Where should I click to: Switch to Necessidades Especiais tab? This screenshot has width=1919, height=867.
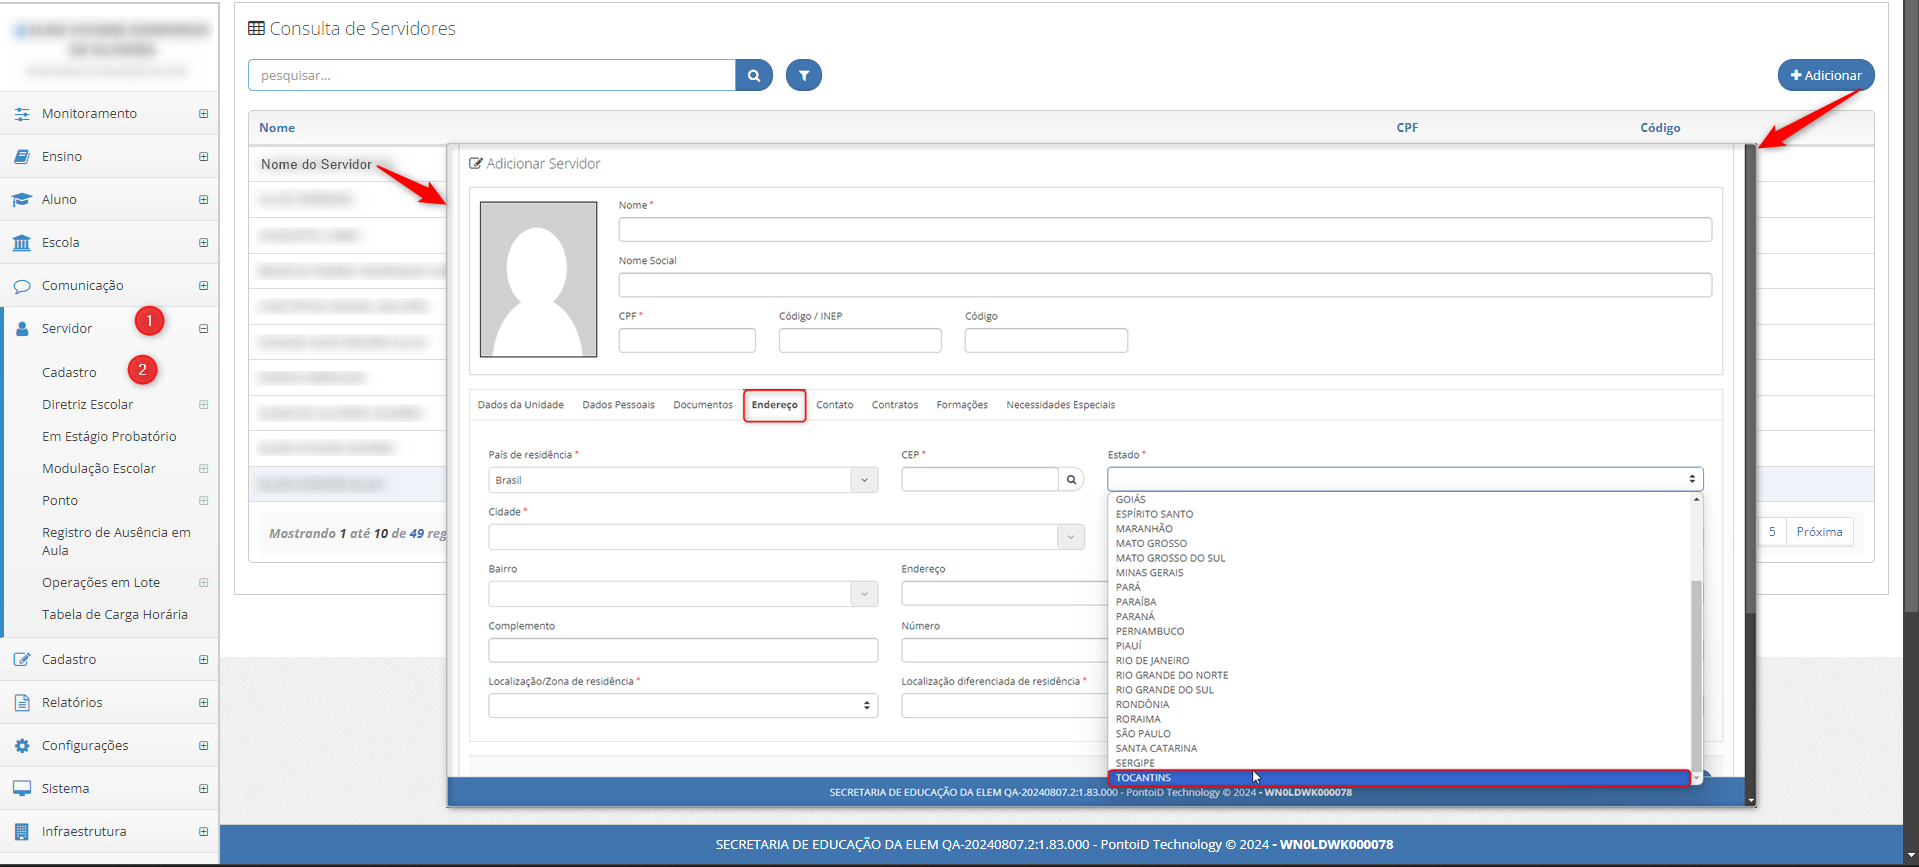coord(1060,405)
